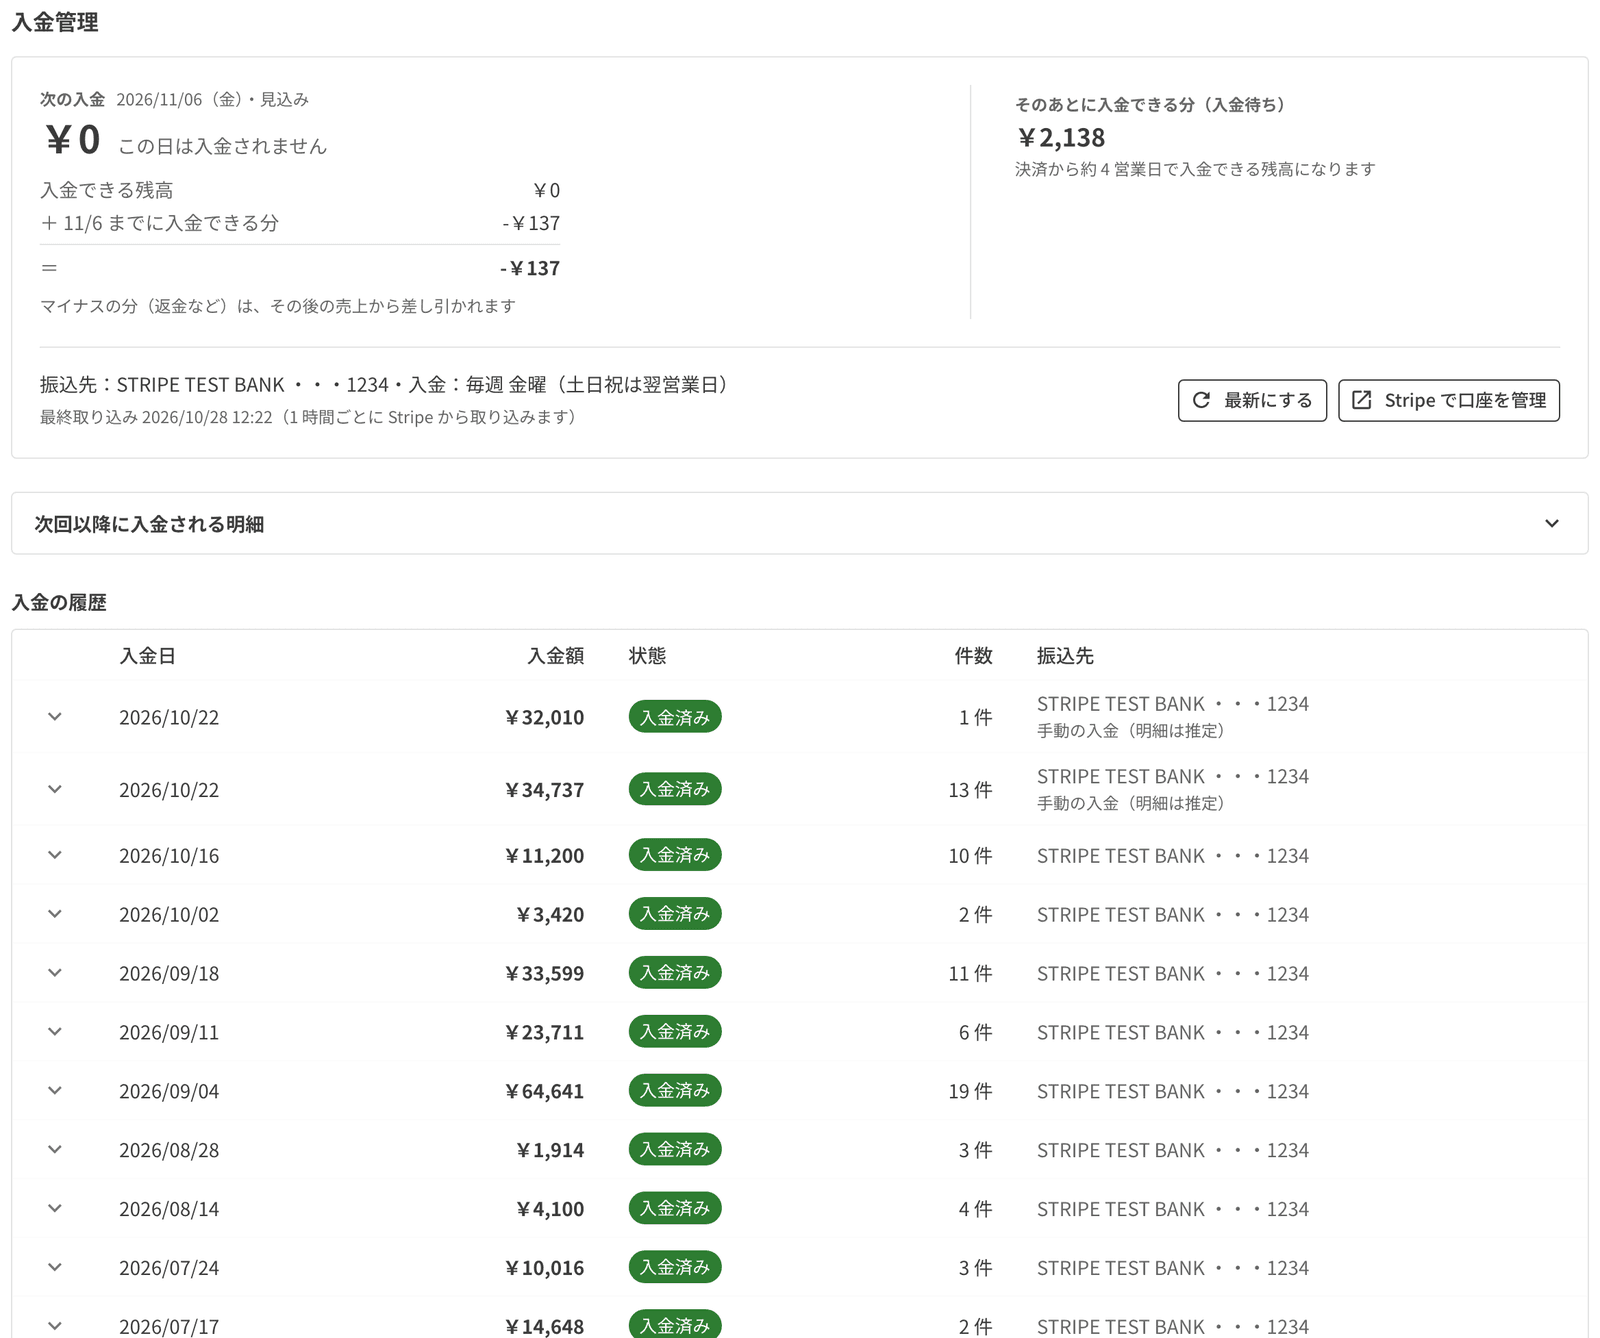Click the date 2026/08/14
This screenshot has width=1600, height=1338.
pos(169,1209)
